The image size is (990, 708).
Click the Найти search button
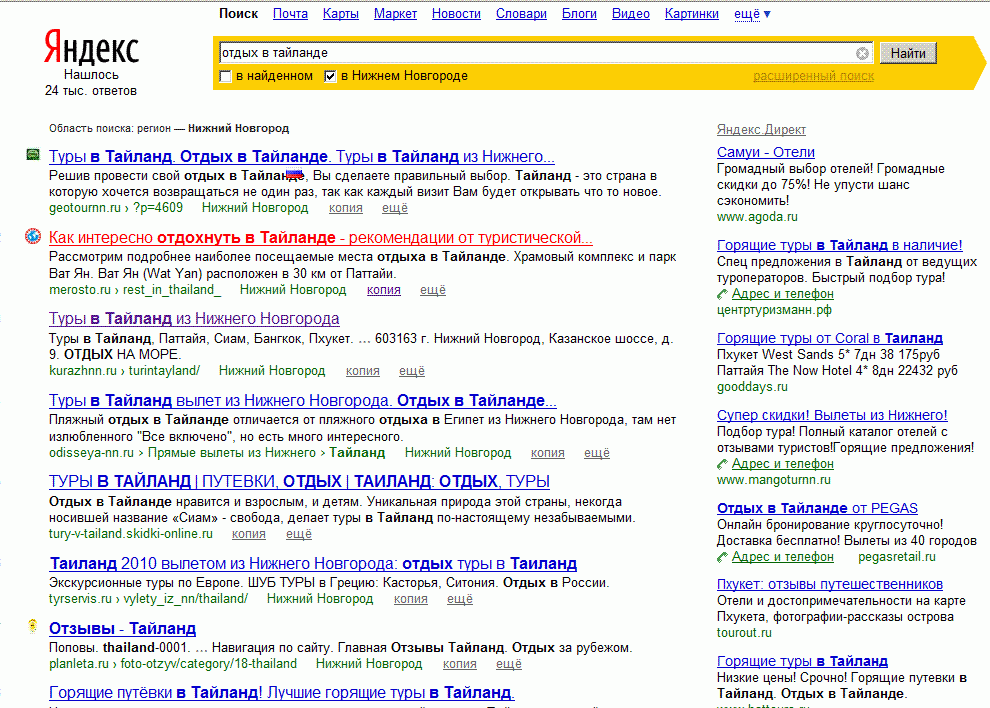(908, 53)
